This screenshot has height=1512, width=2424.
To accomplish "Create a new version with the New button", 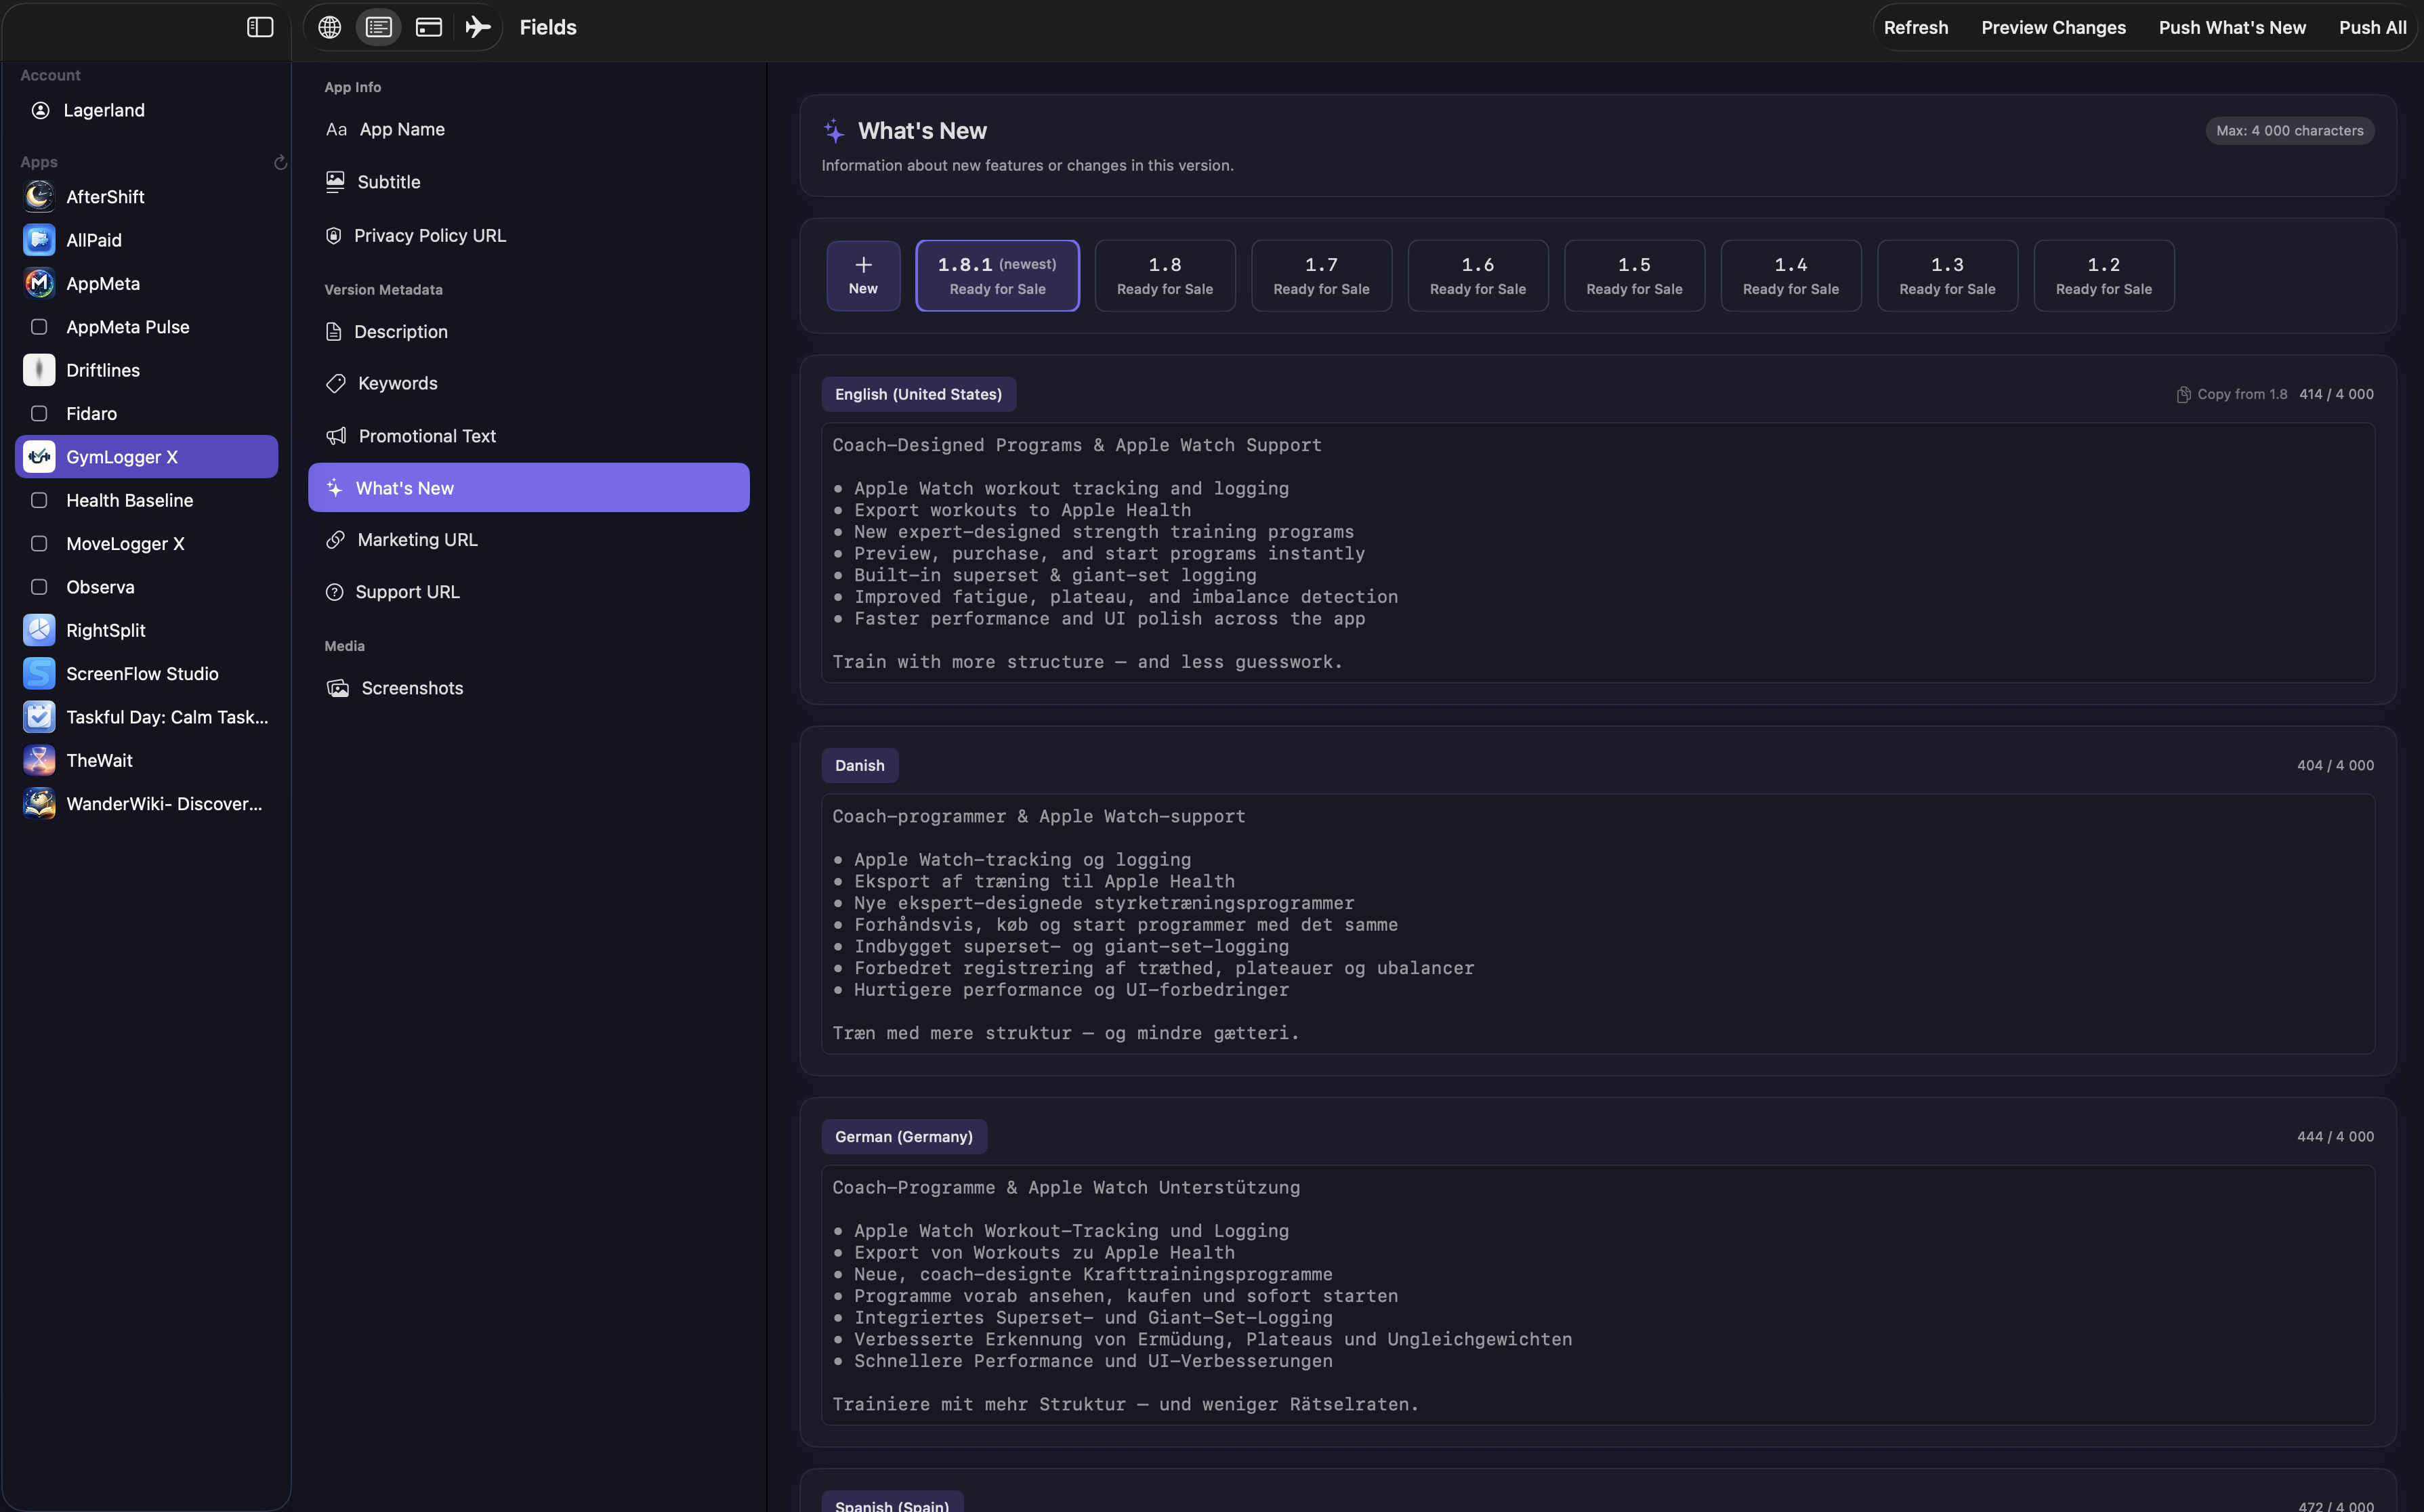I will pos(862,274).
